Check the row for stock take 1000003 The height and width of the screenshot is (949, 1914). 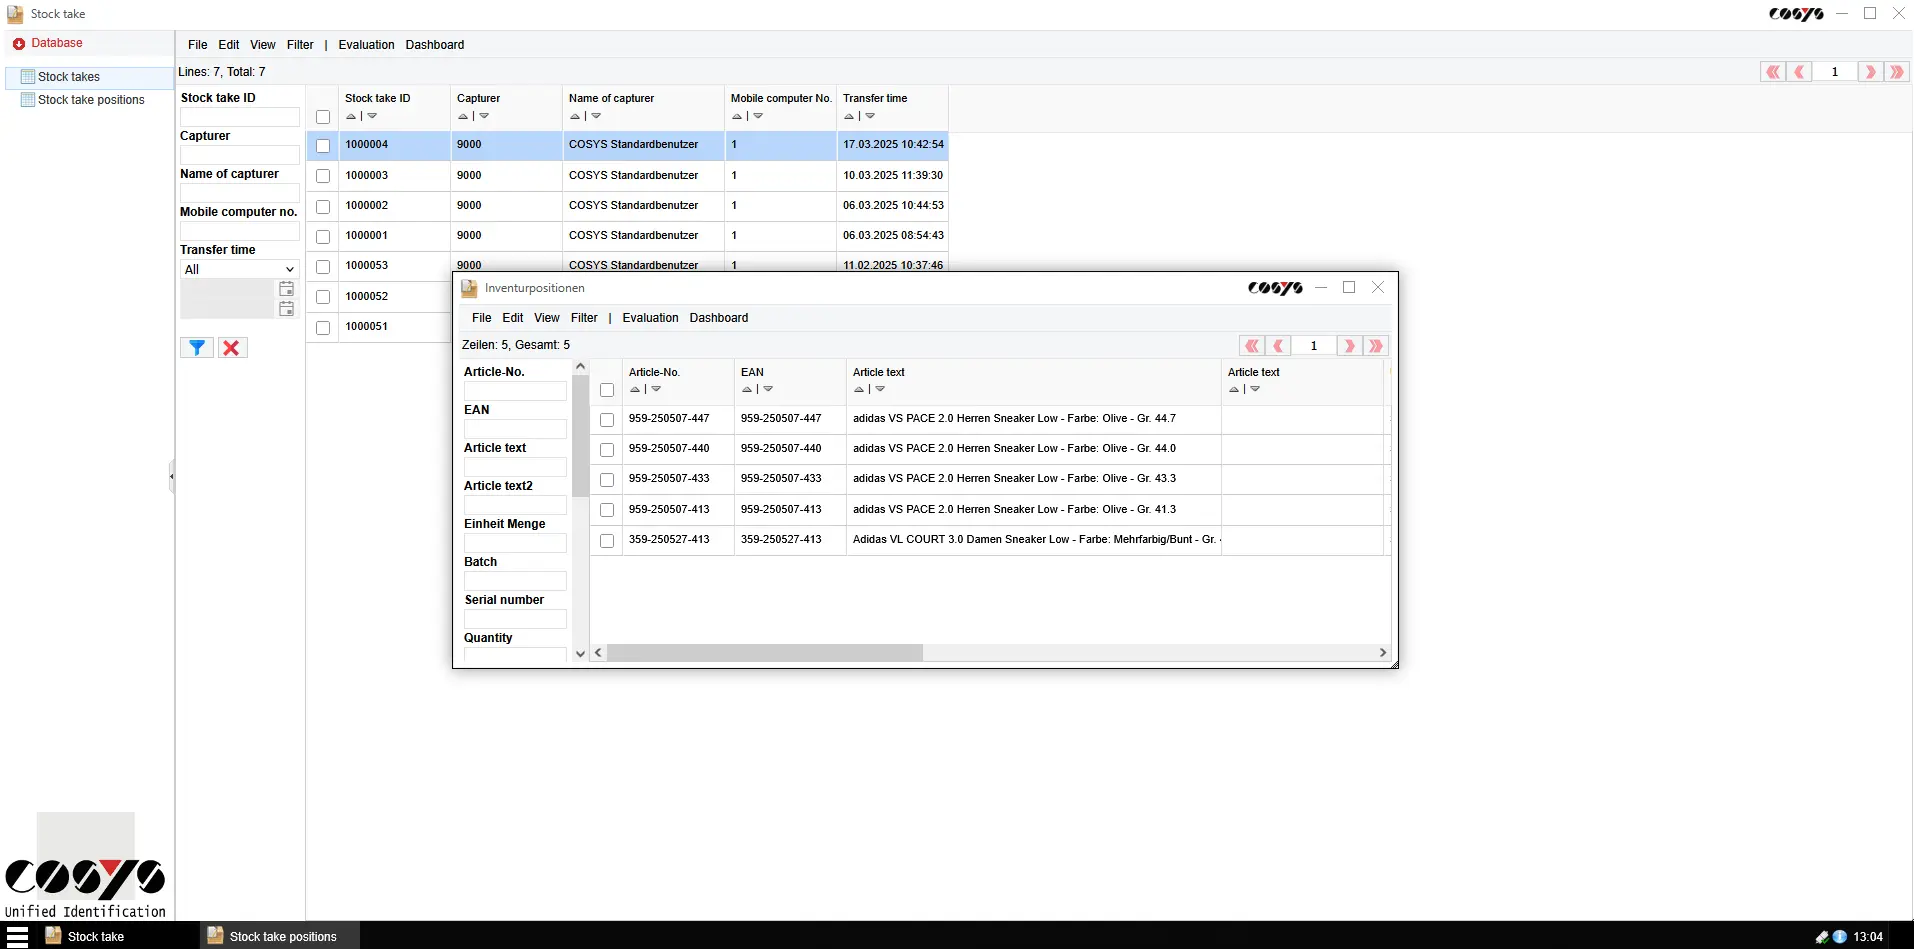point(323,176)
